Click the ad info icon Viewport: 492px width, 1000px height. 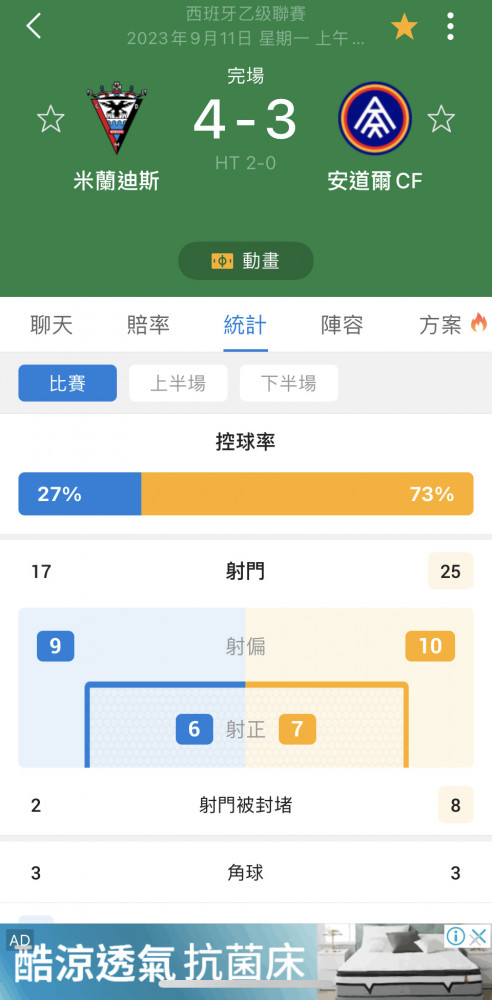456,936
